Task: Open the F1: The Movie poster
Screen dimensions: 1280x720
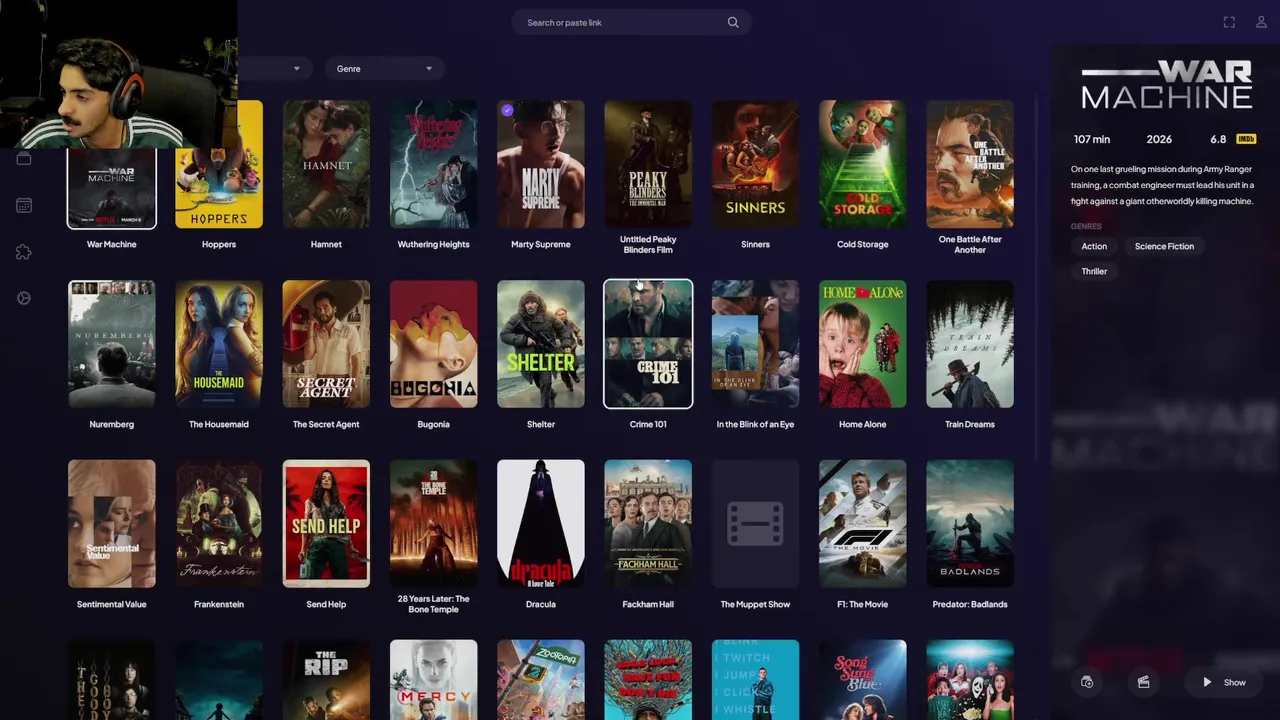Action: coord(863,524)
